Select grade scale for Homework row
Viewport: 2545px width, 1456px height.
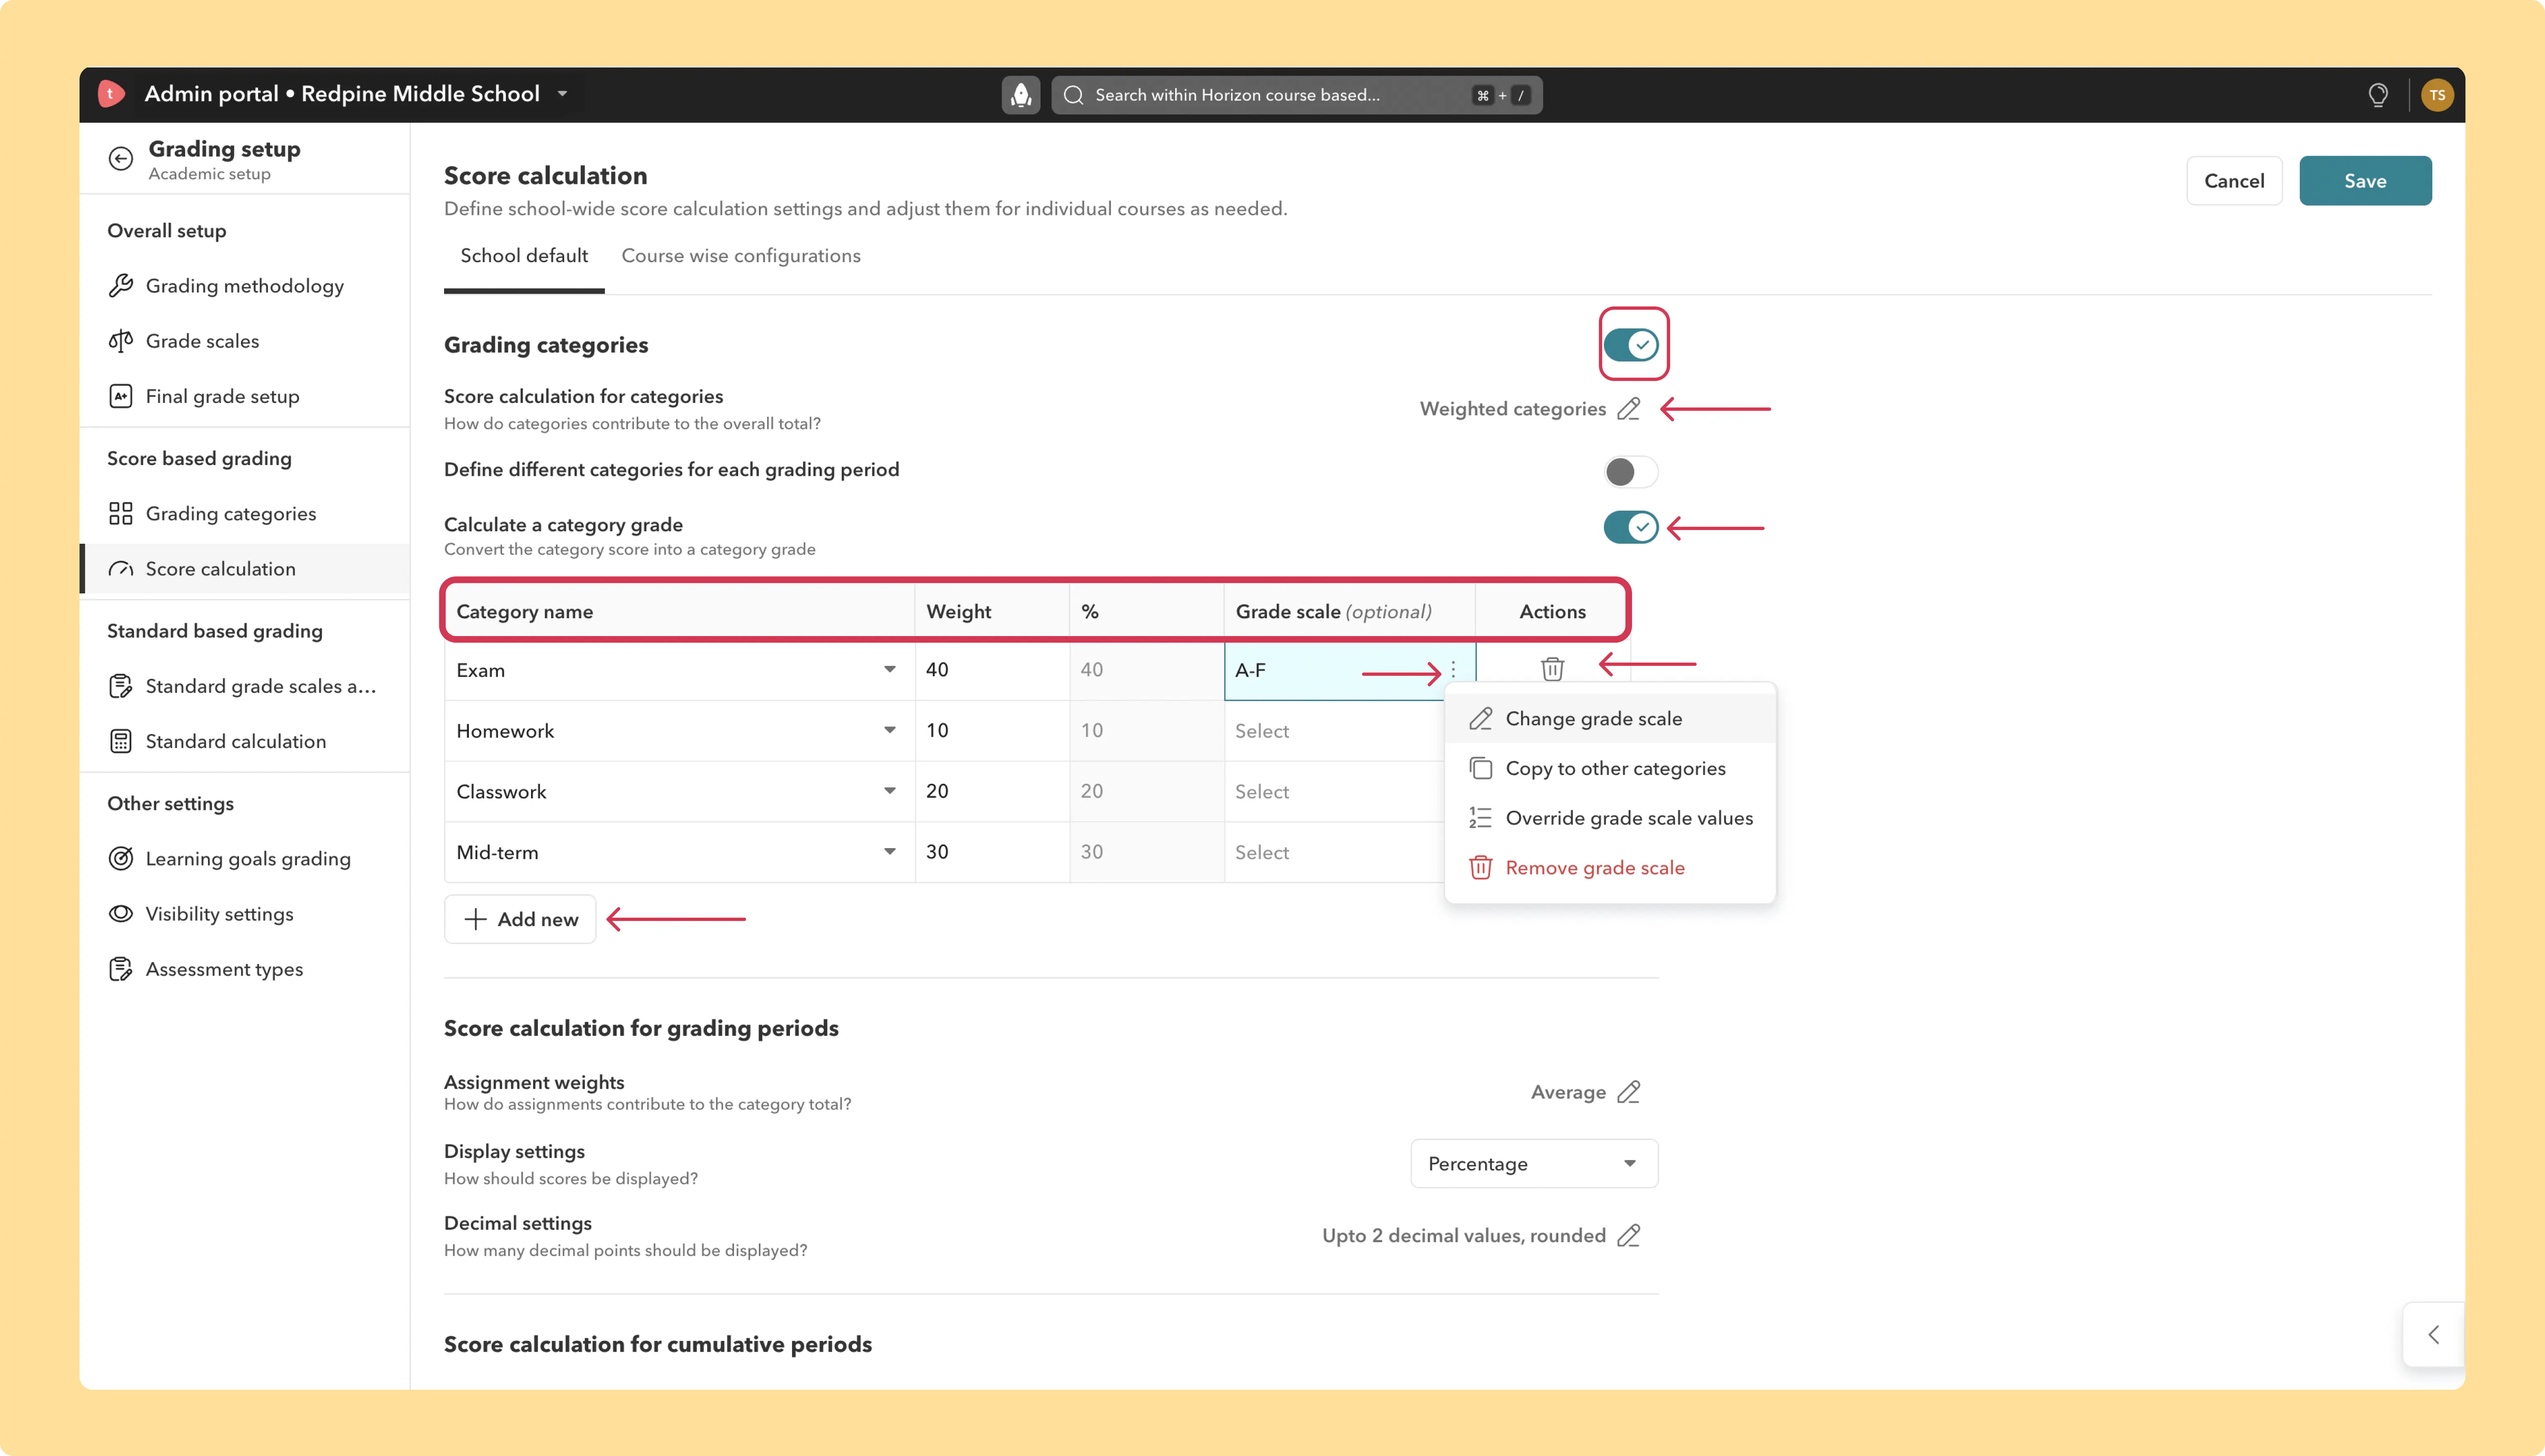tap(1334, 731)
